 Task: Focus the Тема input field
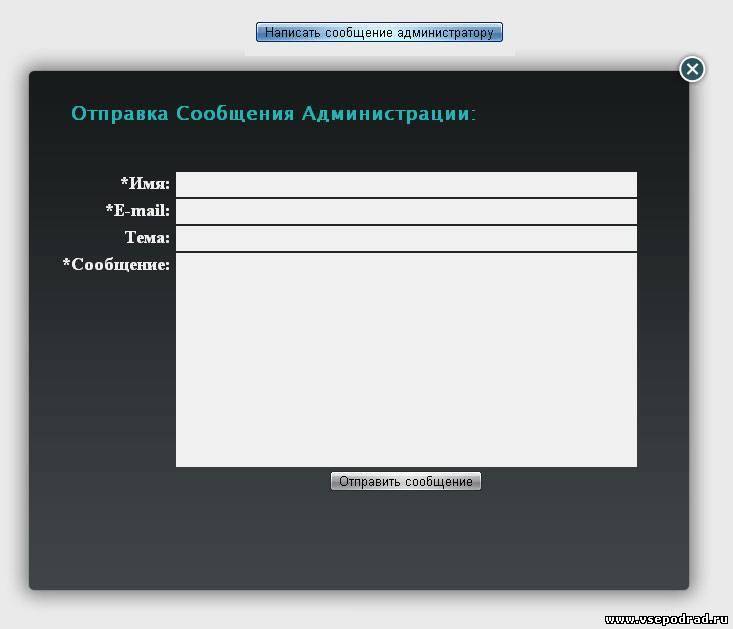[x=406, y=238]
